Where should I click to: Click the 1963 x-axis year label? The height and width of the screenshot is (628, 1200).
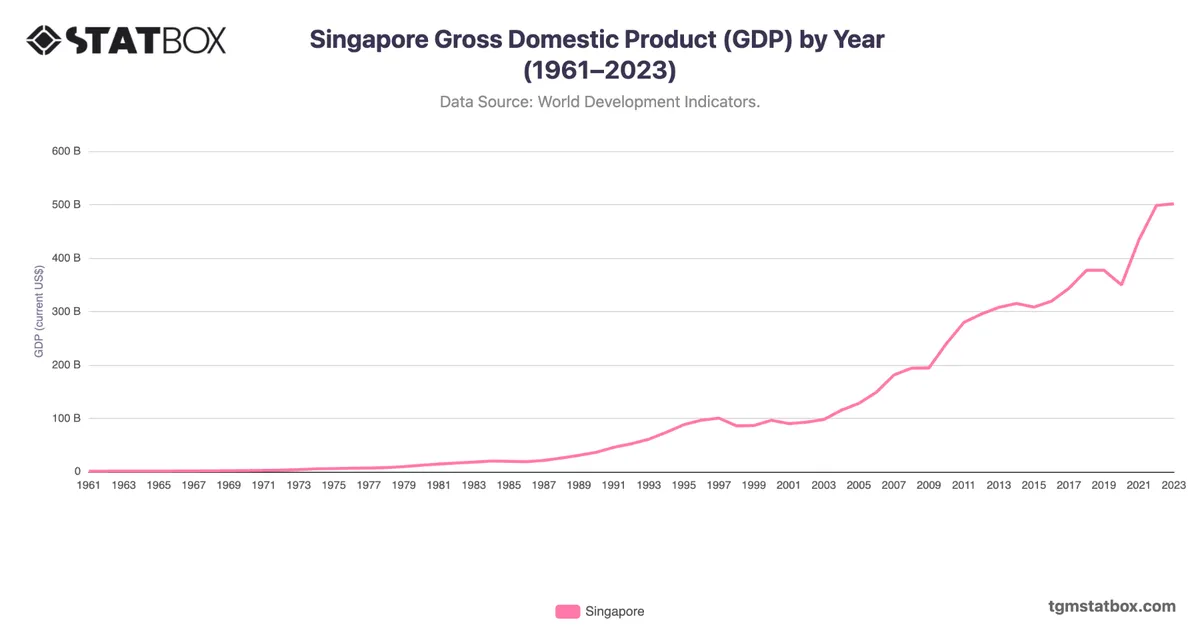124,485
